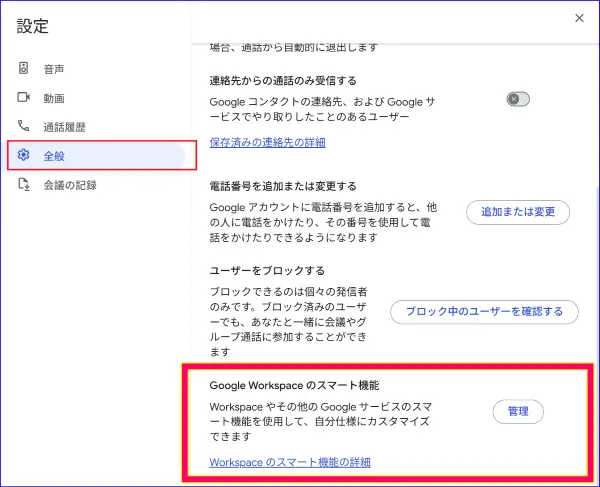Open the 保存済みの連絡先の詳細 link
The width and height of the screenshot is (600, 487).
tap(267, 143)
